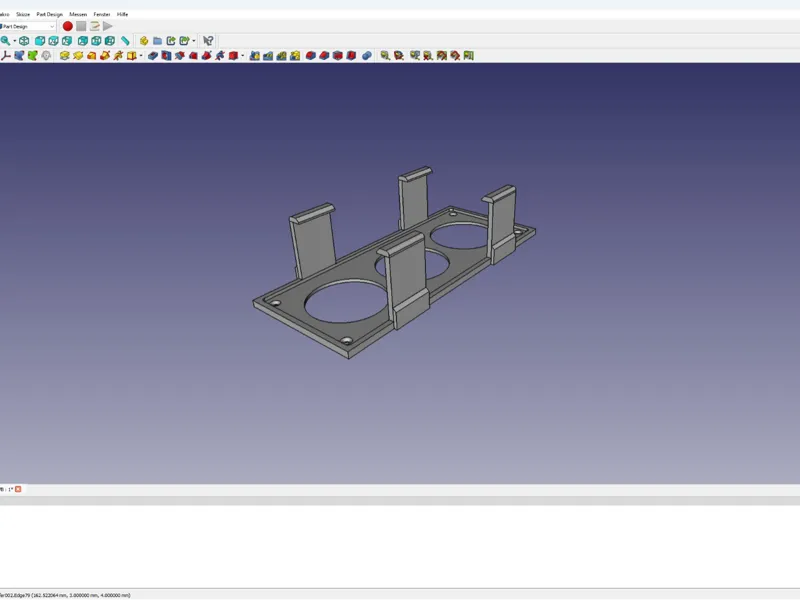Viewport: 800px width, 600px height.
Task: Create a group with the folder icon
Action: point(158,41)
